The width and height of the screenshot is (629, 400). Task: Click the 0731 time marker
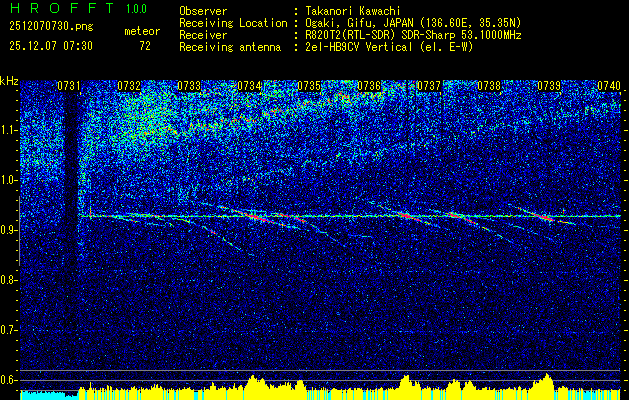(x=69, y=86)
